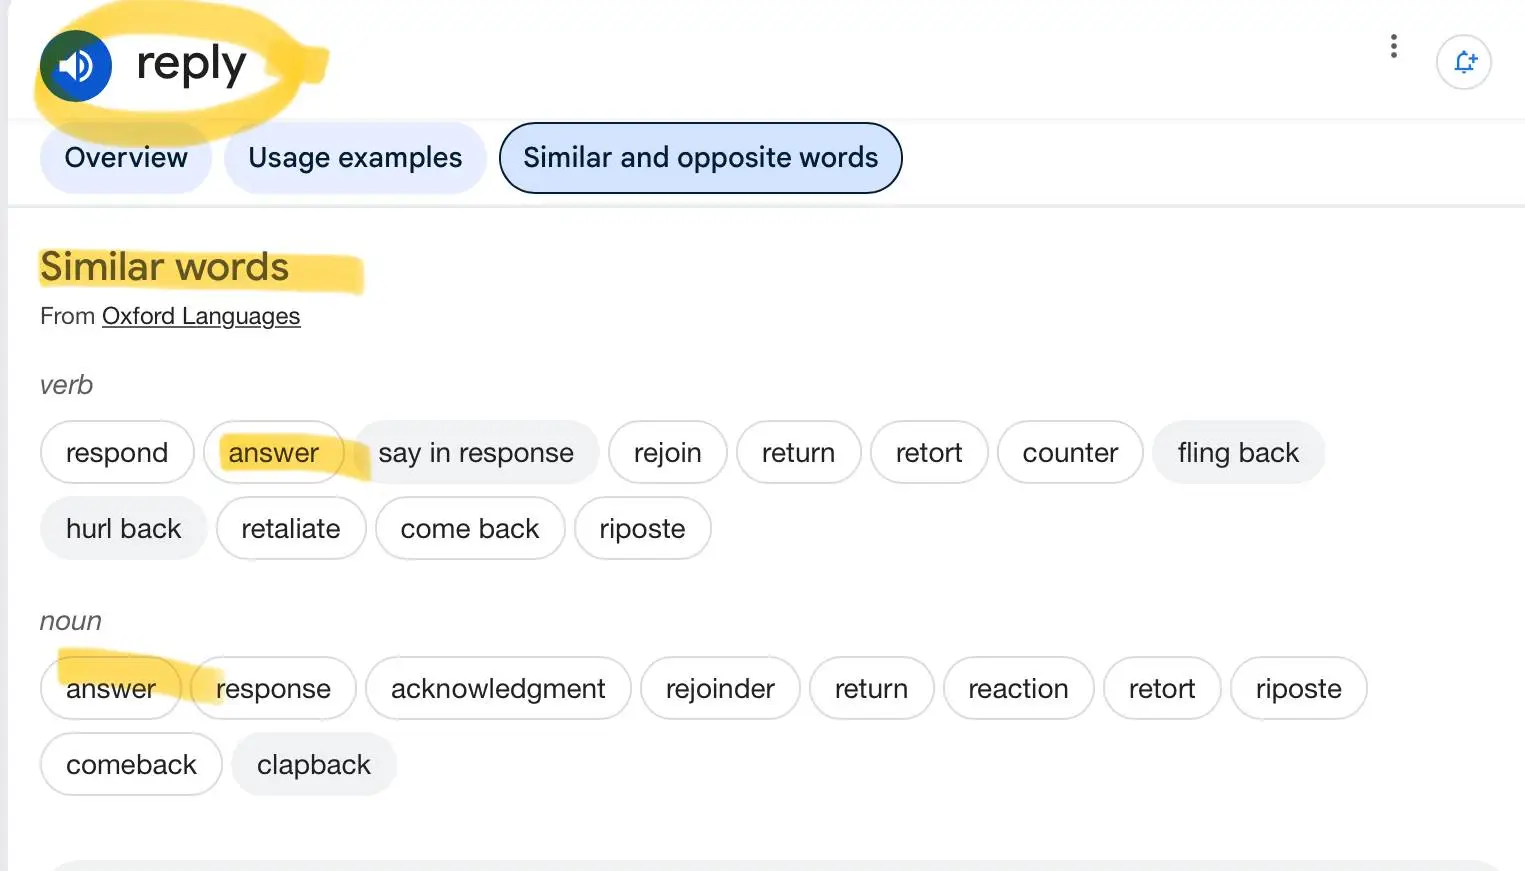
Task: Choose the 'retaliate' synonym chip
Action: point(291,529)
